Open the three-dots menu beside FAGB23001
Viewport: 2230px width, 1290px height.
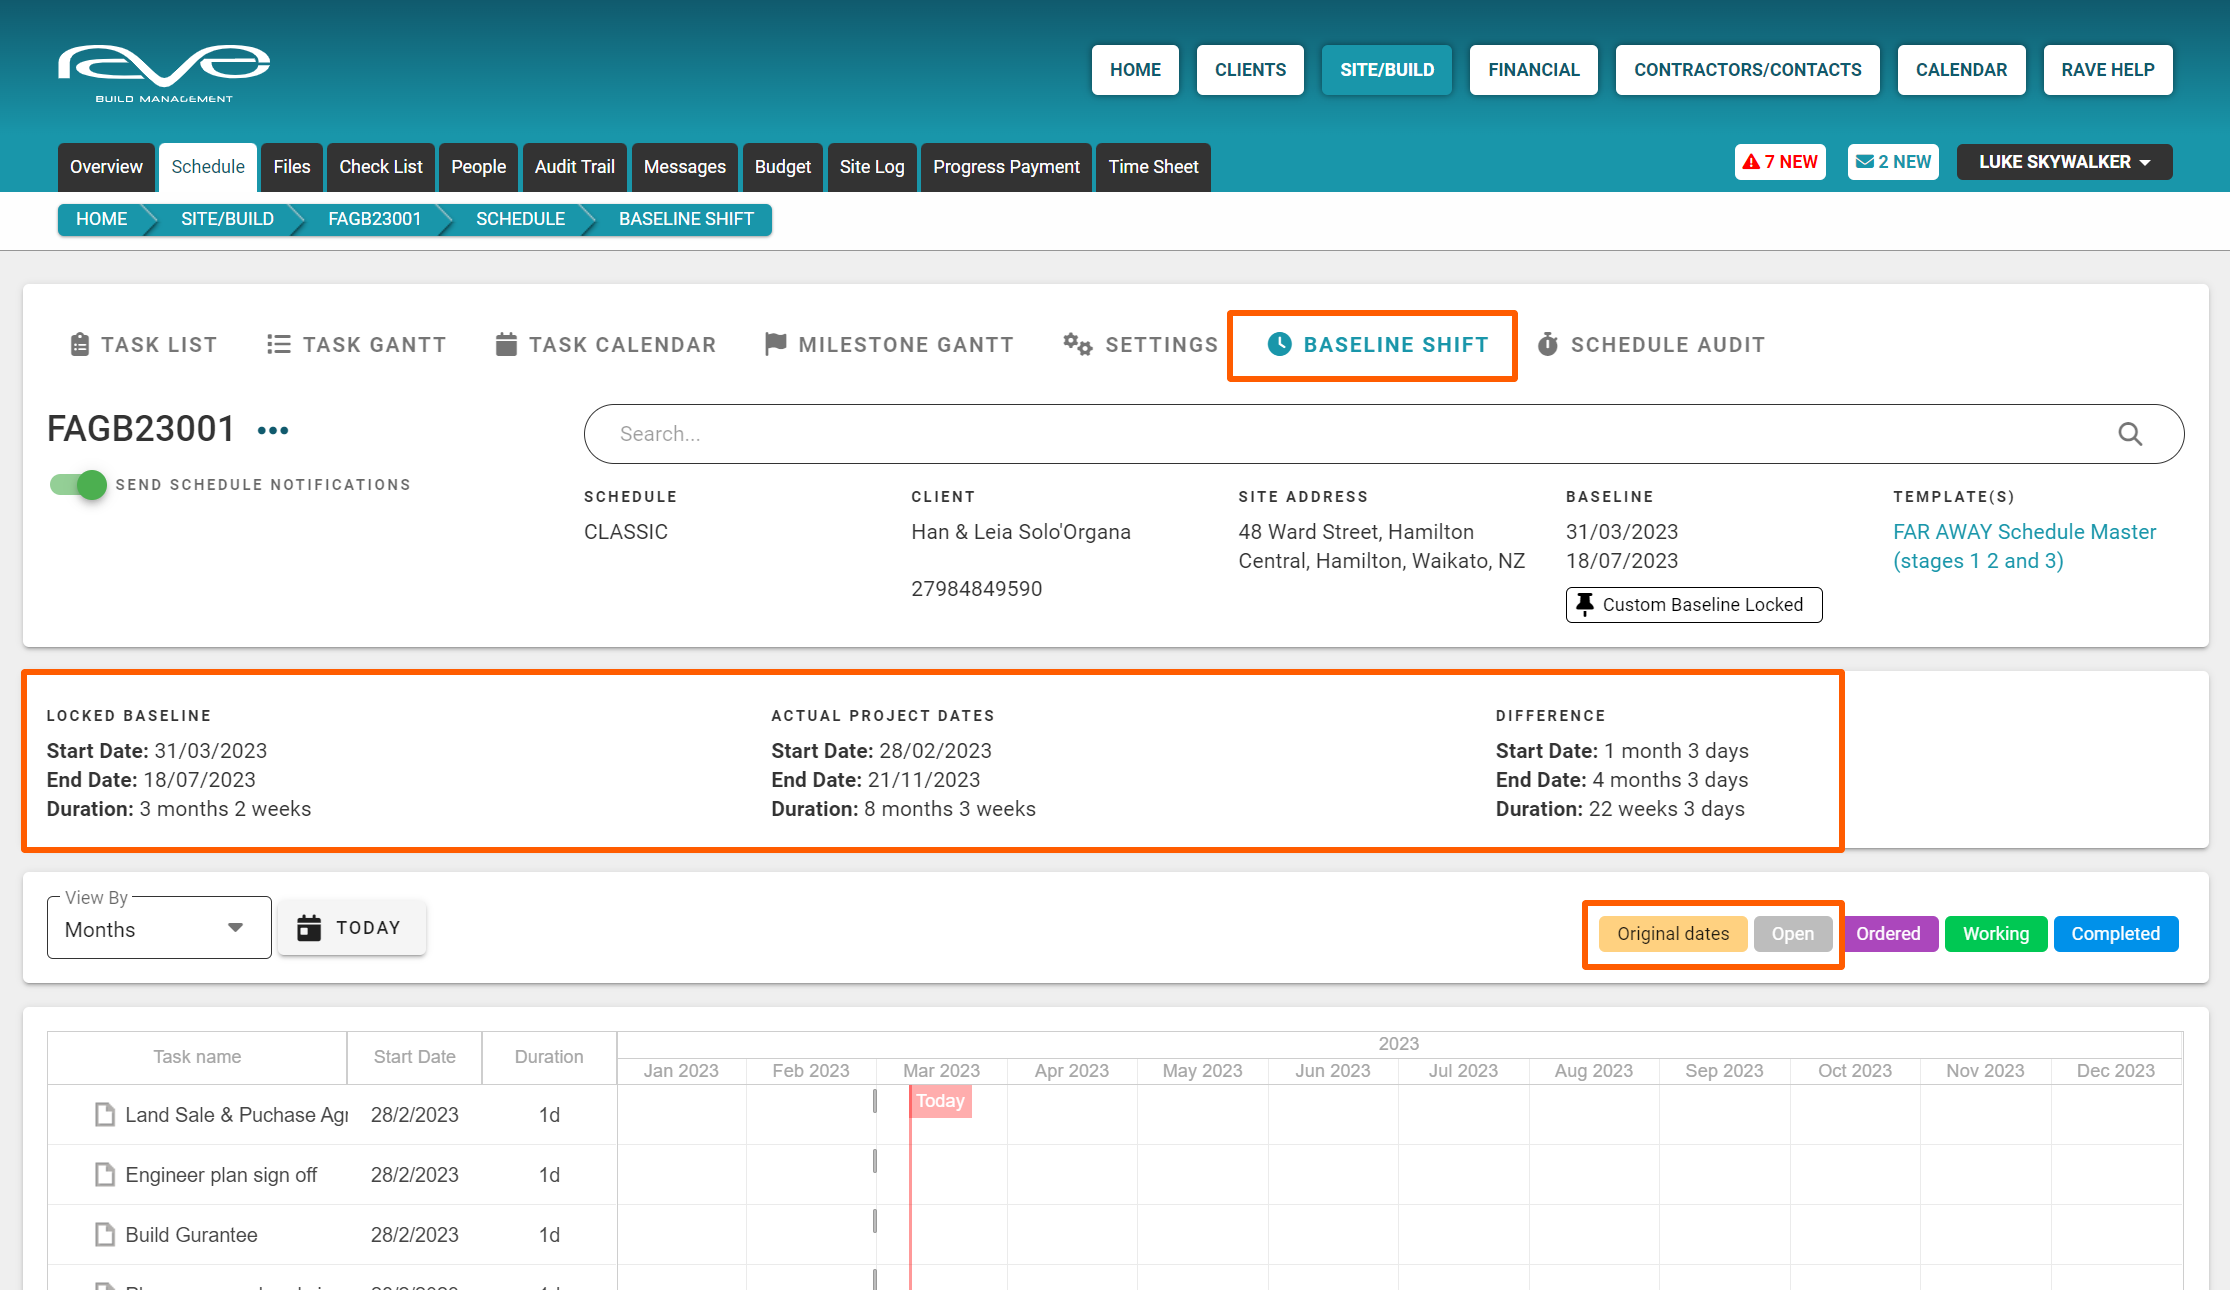(x=272, y=431)
